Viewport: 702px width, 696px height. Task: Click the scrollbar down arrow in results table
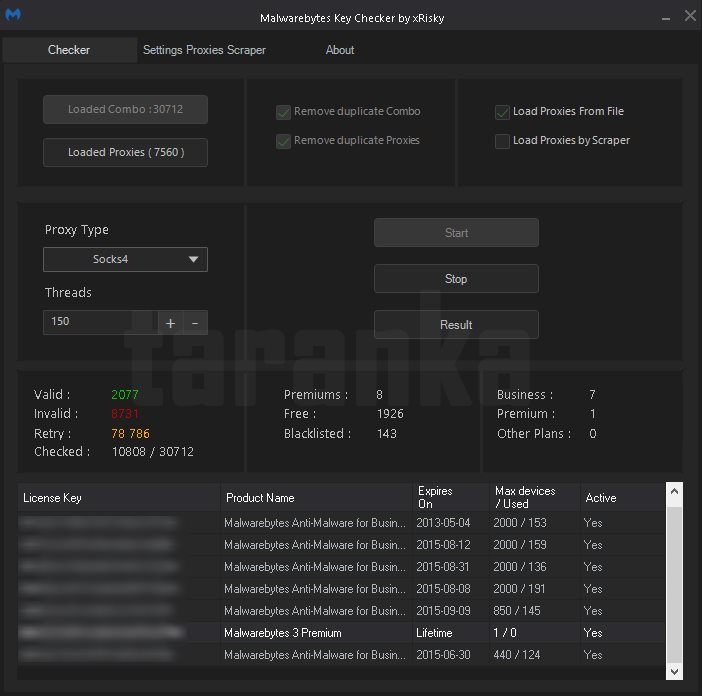pos(674,671)
